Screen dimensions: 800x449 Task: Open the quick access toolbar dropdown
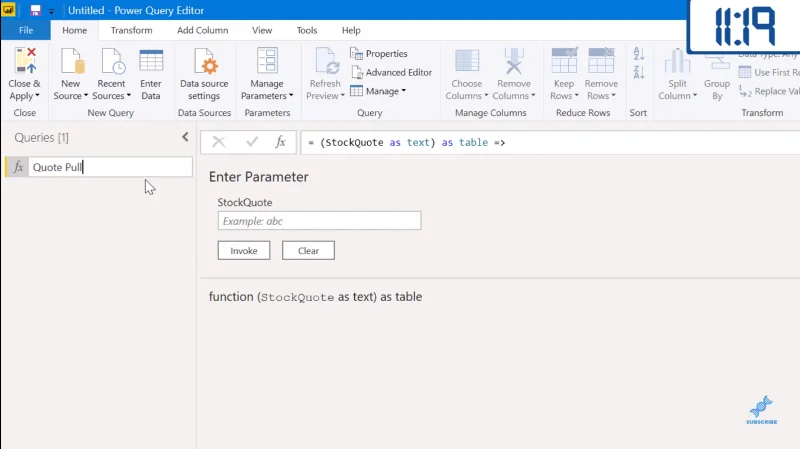coord(51,11)
